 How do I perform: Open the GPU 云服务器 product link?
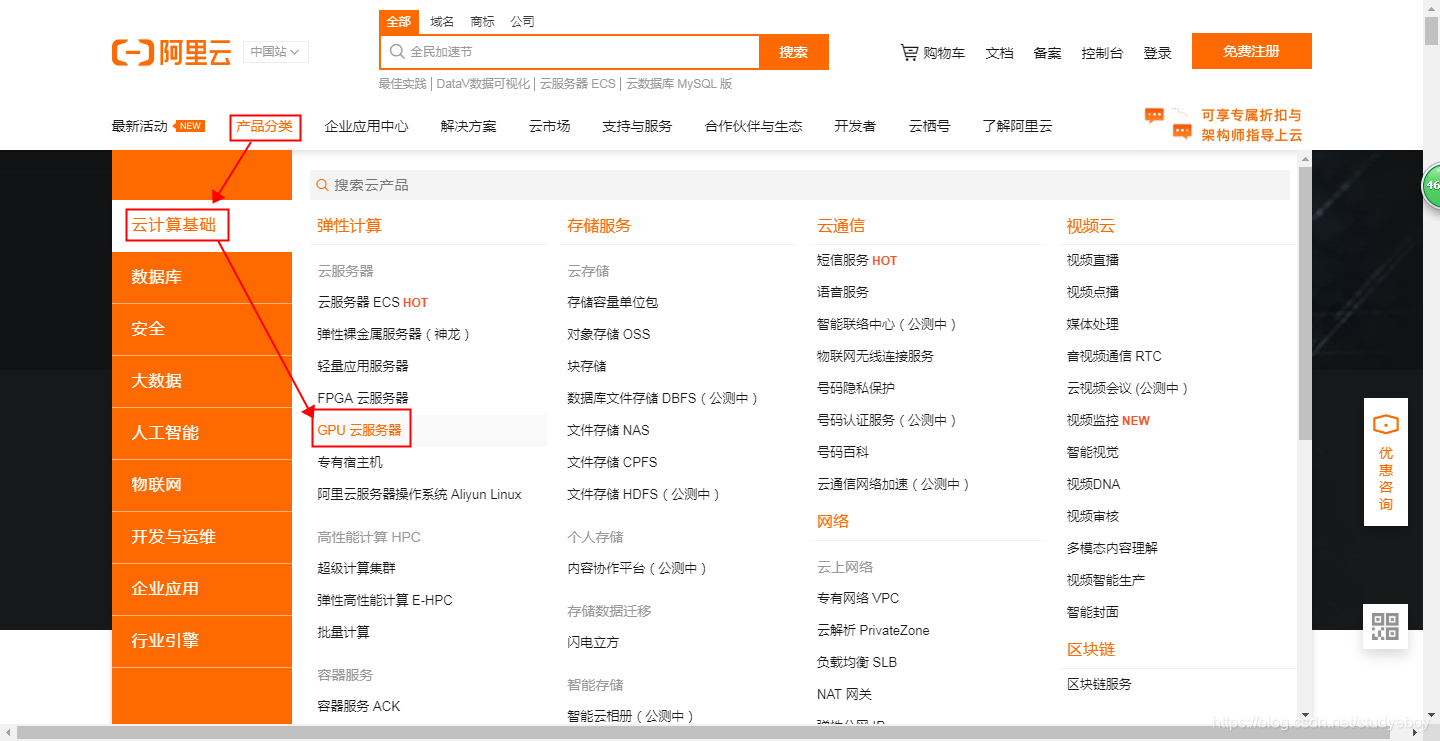coord(359,430)
